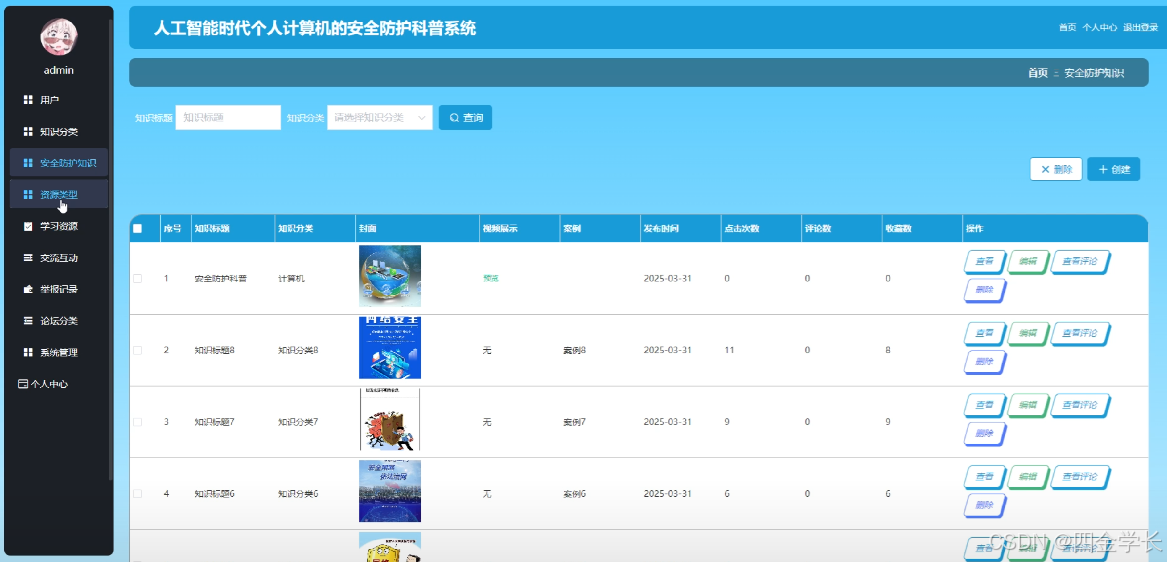Click 查看 for row 知识标题8
Image resolution: width=1167 pixels, height=562 pixels.
(x=985, y=334)
